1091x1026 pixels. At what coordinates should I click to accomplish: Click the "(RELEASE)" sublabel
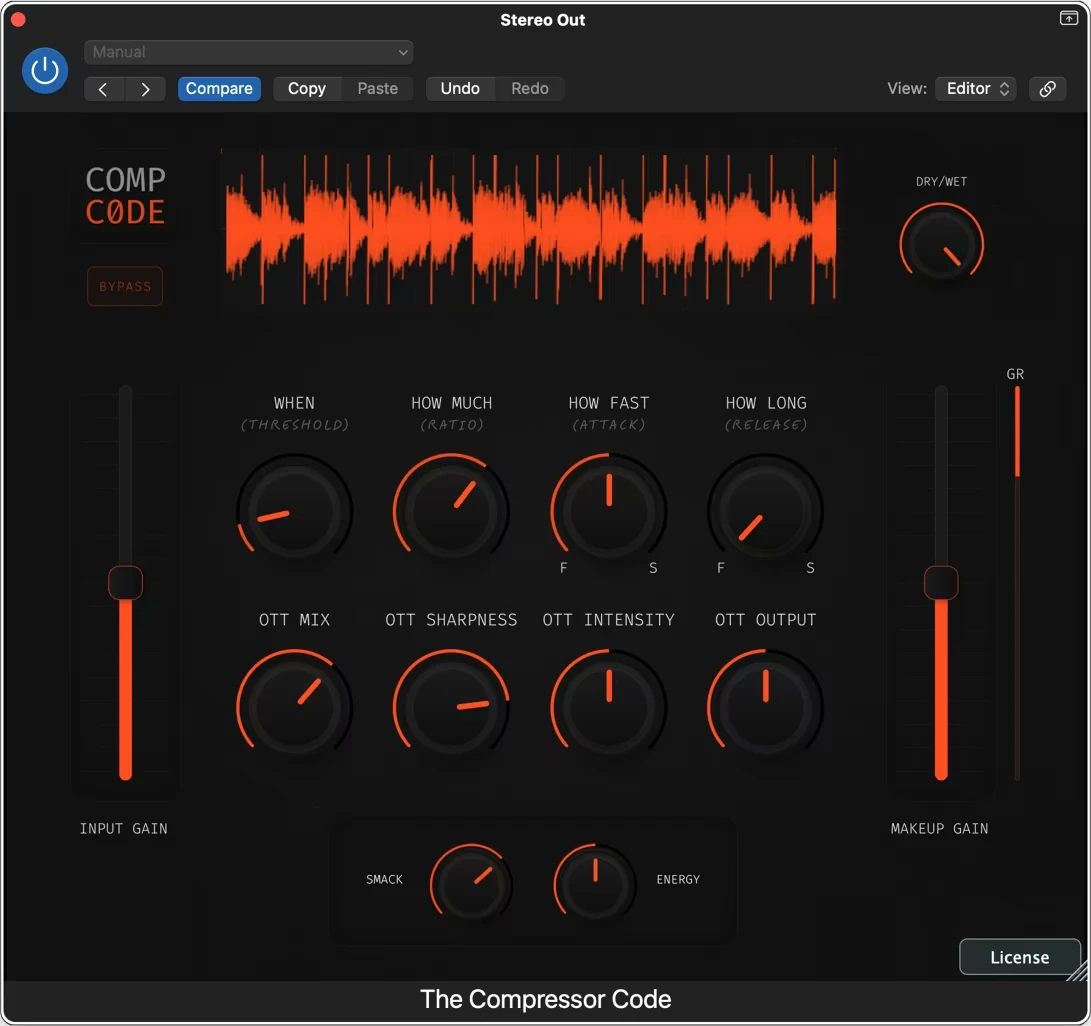tap(765, 424)
